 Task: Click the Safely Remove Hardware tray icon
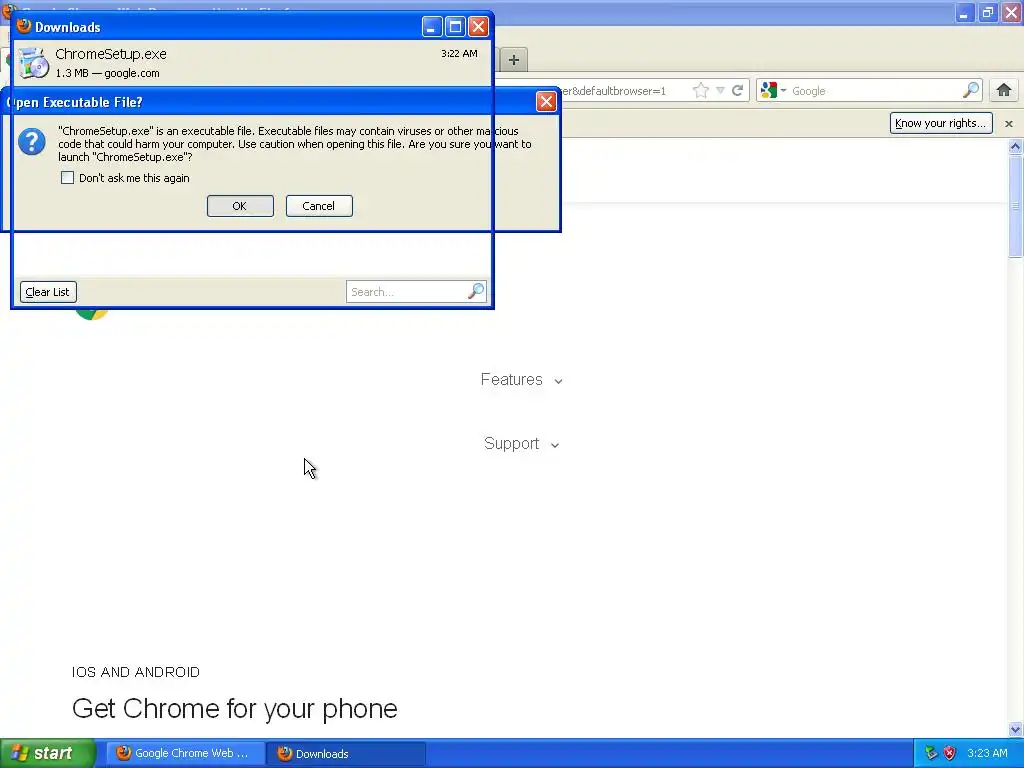931,753
